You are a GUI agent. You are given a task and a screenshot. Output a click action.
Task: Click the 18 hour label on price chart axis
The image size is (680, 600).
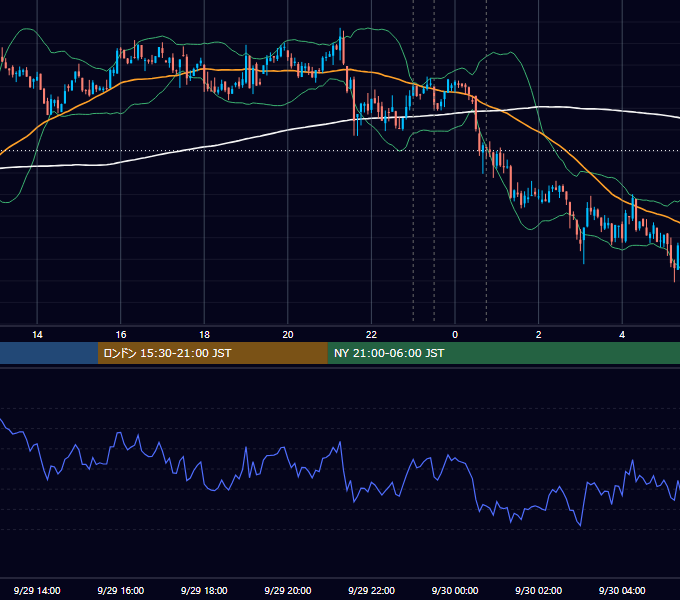click(204, 335)
